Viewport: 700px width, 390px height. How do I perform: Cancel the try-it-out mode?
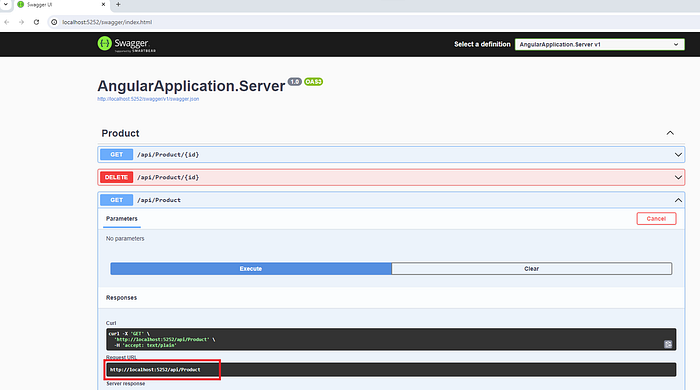click(x=656, y=219)
